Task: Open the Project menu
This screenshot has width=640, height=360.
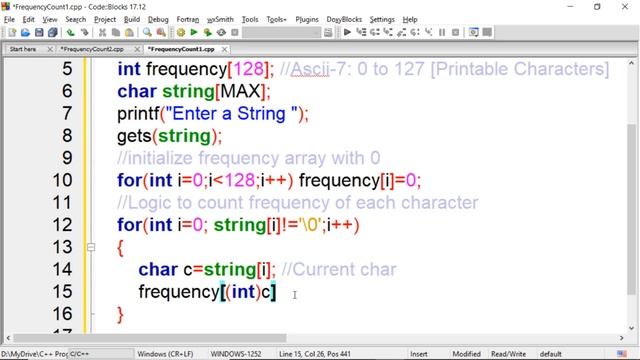Action: 105,19
